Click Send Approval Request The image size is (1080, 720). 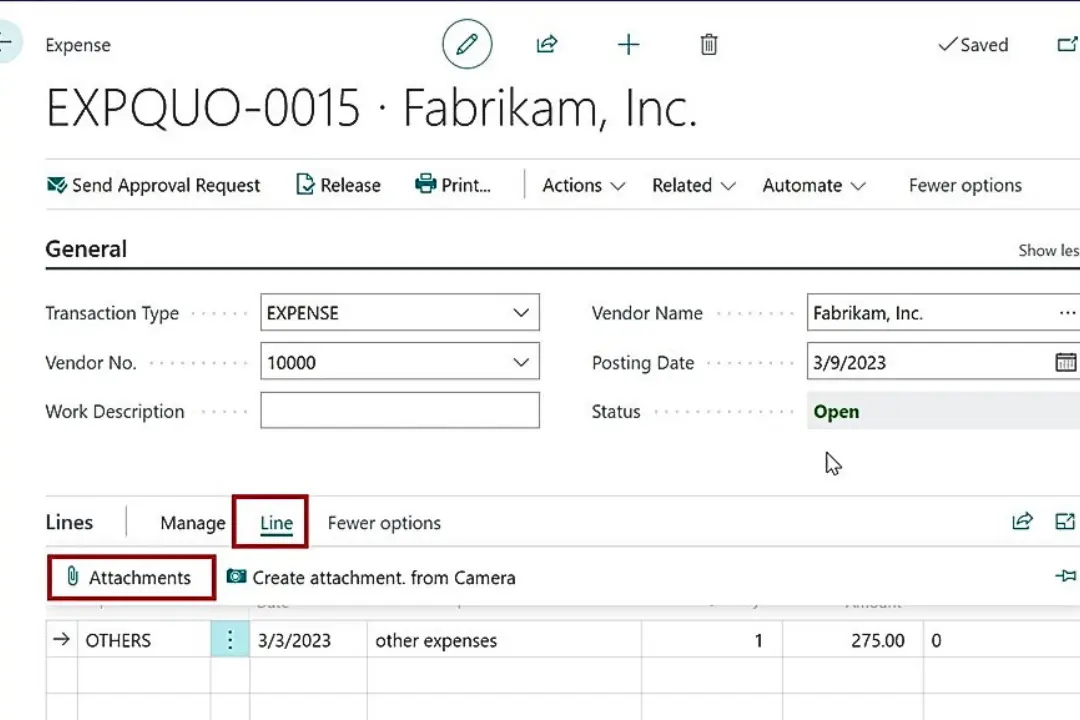click(153, 185)
